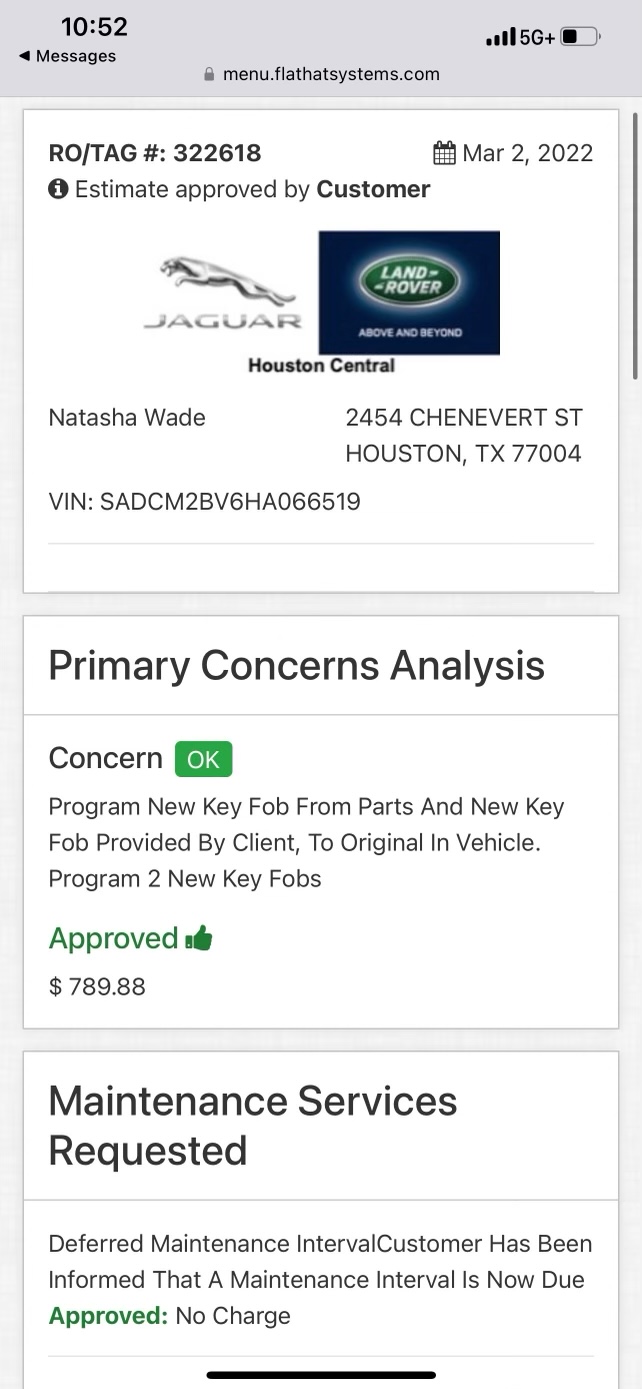Click the calendar icon beside Mar 2, 2022

tap(444, 152)
